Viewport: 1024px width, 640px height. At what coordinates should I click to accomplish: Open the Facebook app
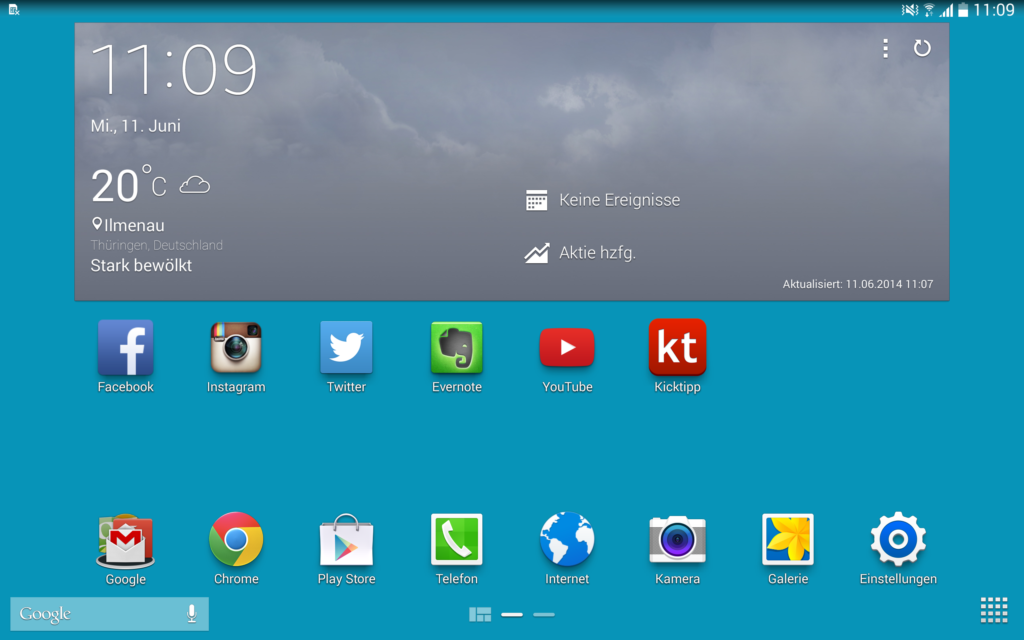pyautogui.click(x=125, y=347)
